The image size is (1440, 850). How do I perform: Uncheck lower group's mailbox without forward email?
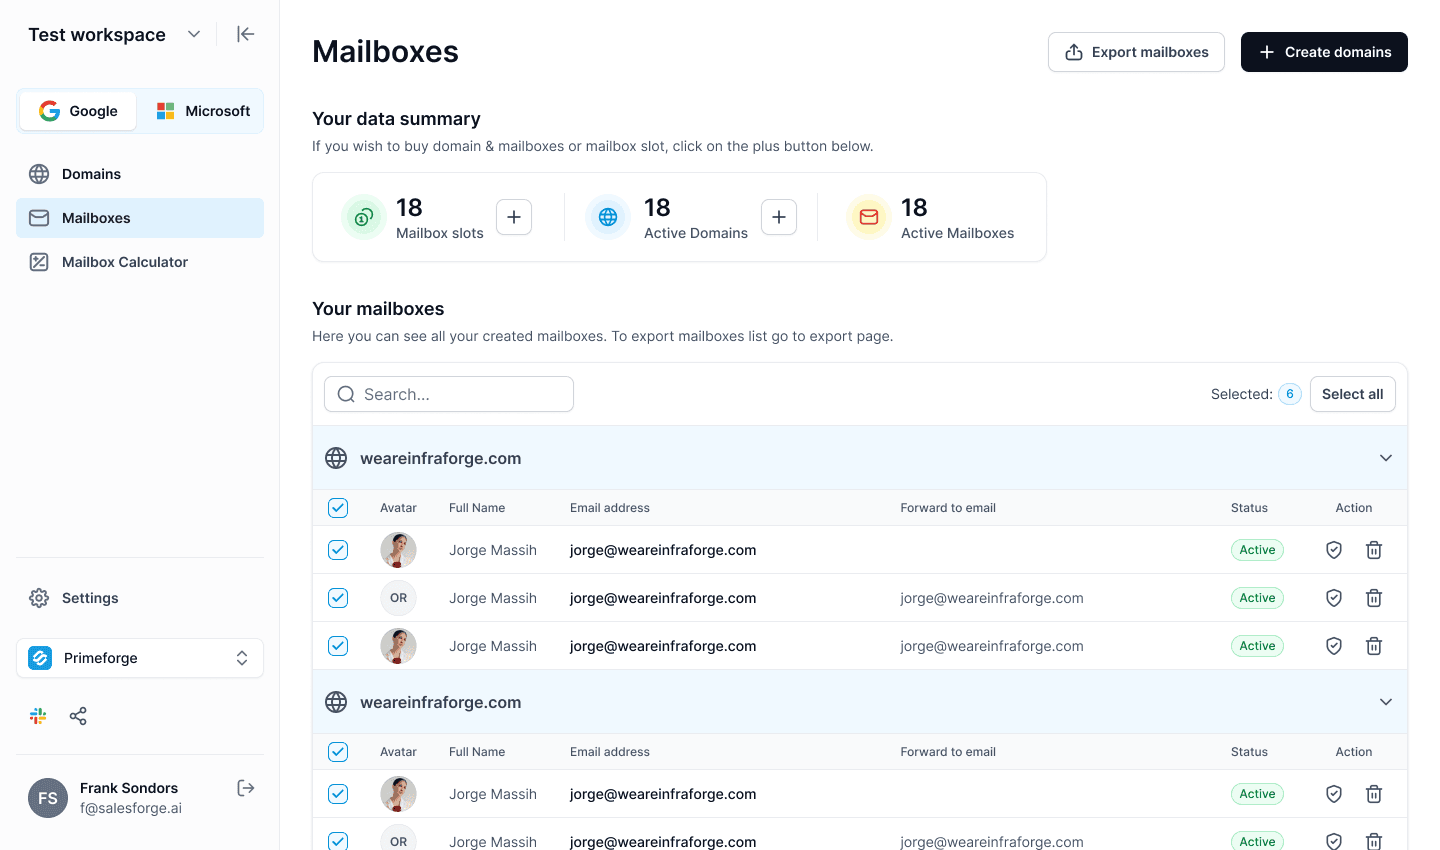tap(338, 794)
